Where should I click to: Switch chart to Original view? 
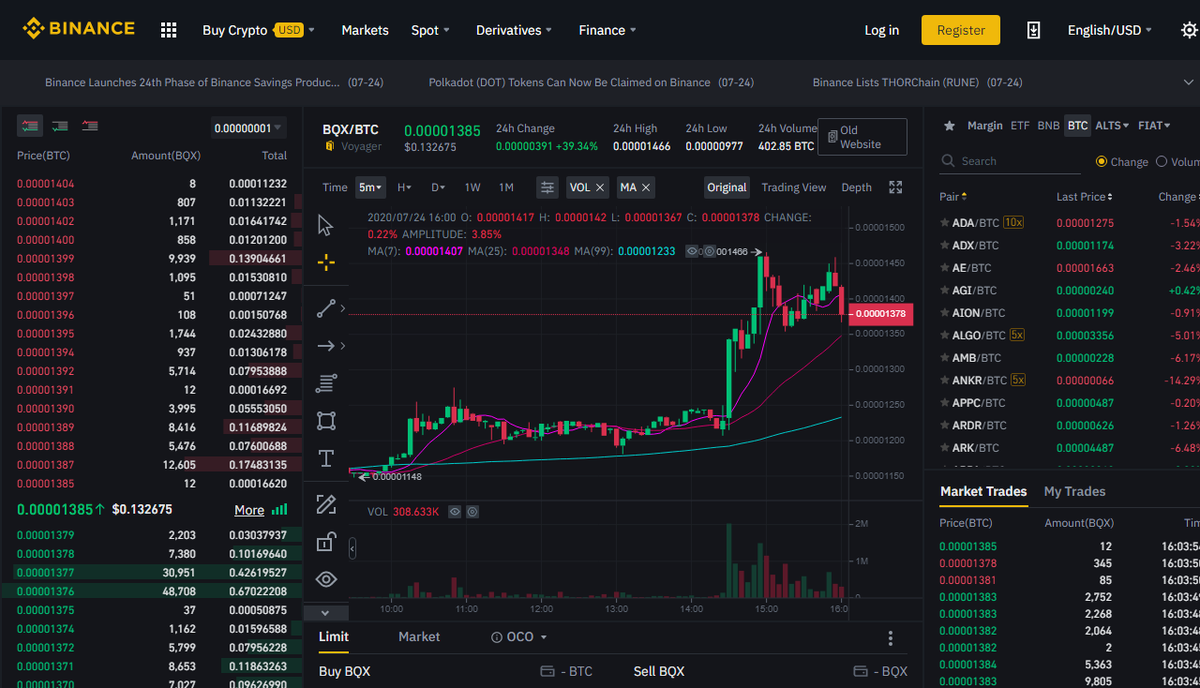727,187
